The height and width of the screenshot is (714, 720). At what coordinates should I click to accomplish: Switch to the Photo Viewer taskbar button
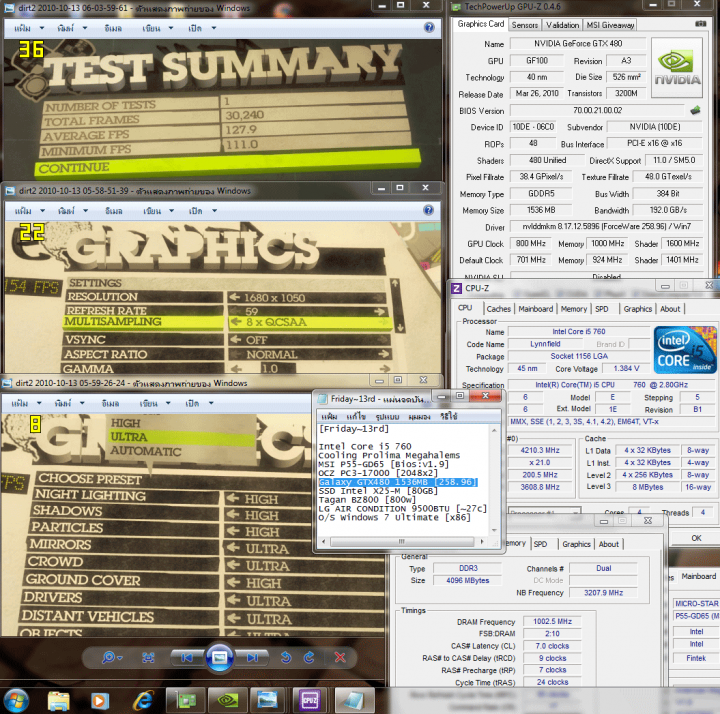click(268, 701)
